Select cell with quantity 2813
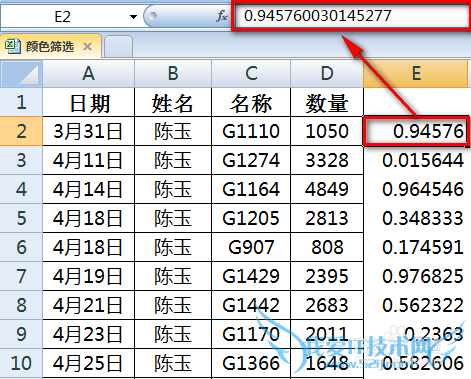 click(327, 218)
